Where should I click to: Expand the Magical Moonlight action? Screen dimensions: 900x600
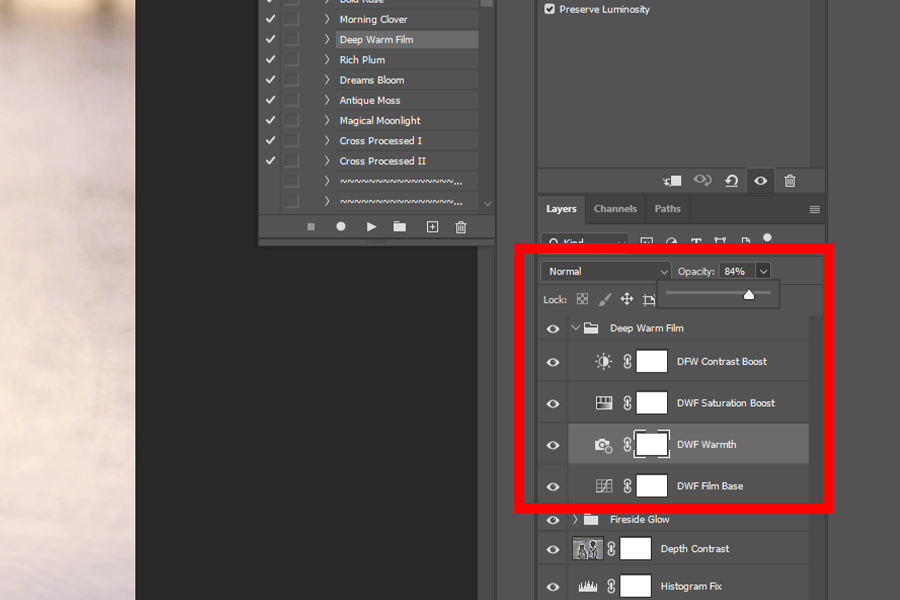coord(326,121)
